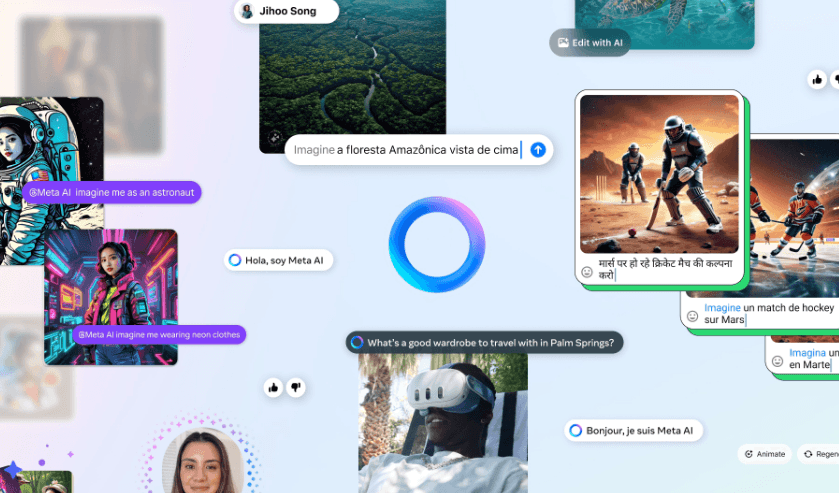Click 'Bonjour, je suis Meta AI' text
This screenshot has width=839, height=493.
click(639, 431)
